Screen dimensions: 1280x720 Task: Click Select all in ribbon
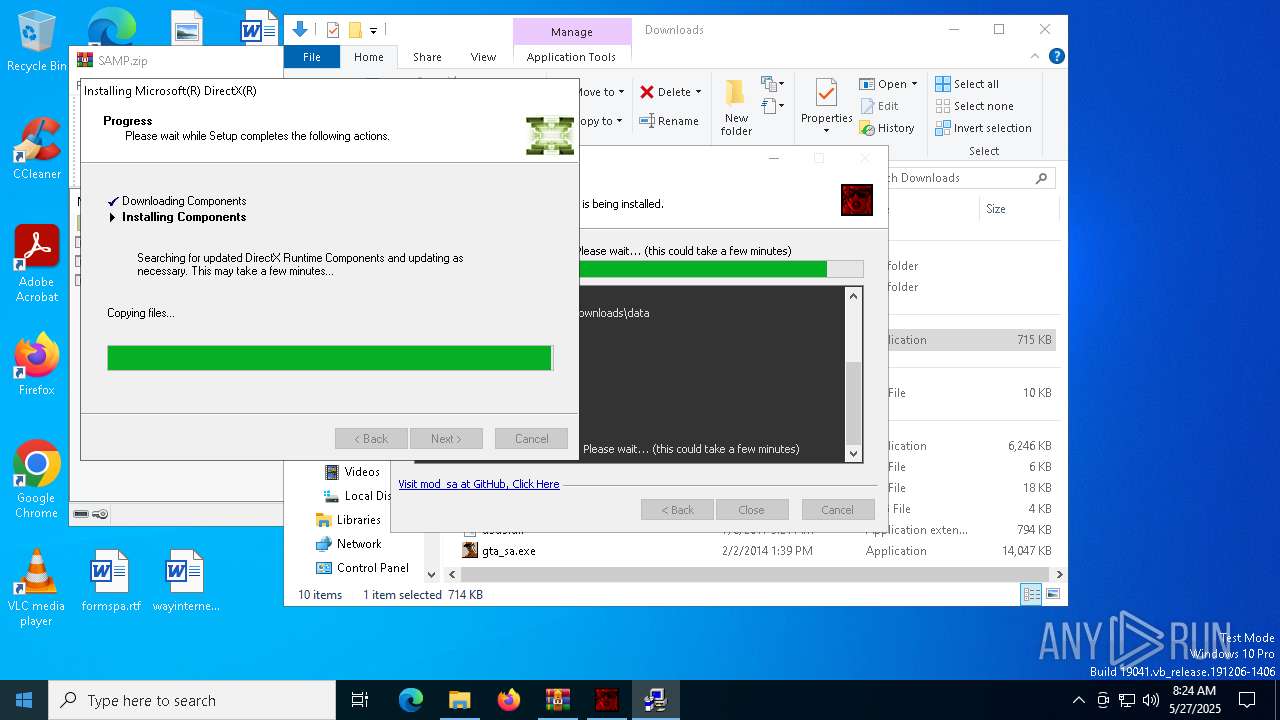pyautogui.click(x=967, y=84)
